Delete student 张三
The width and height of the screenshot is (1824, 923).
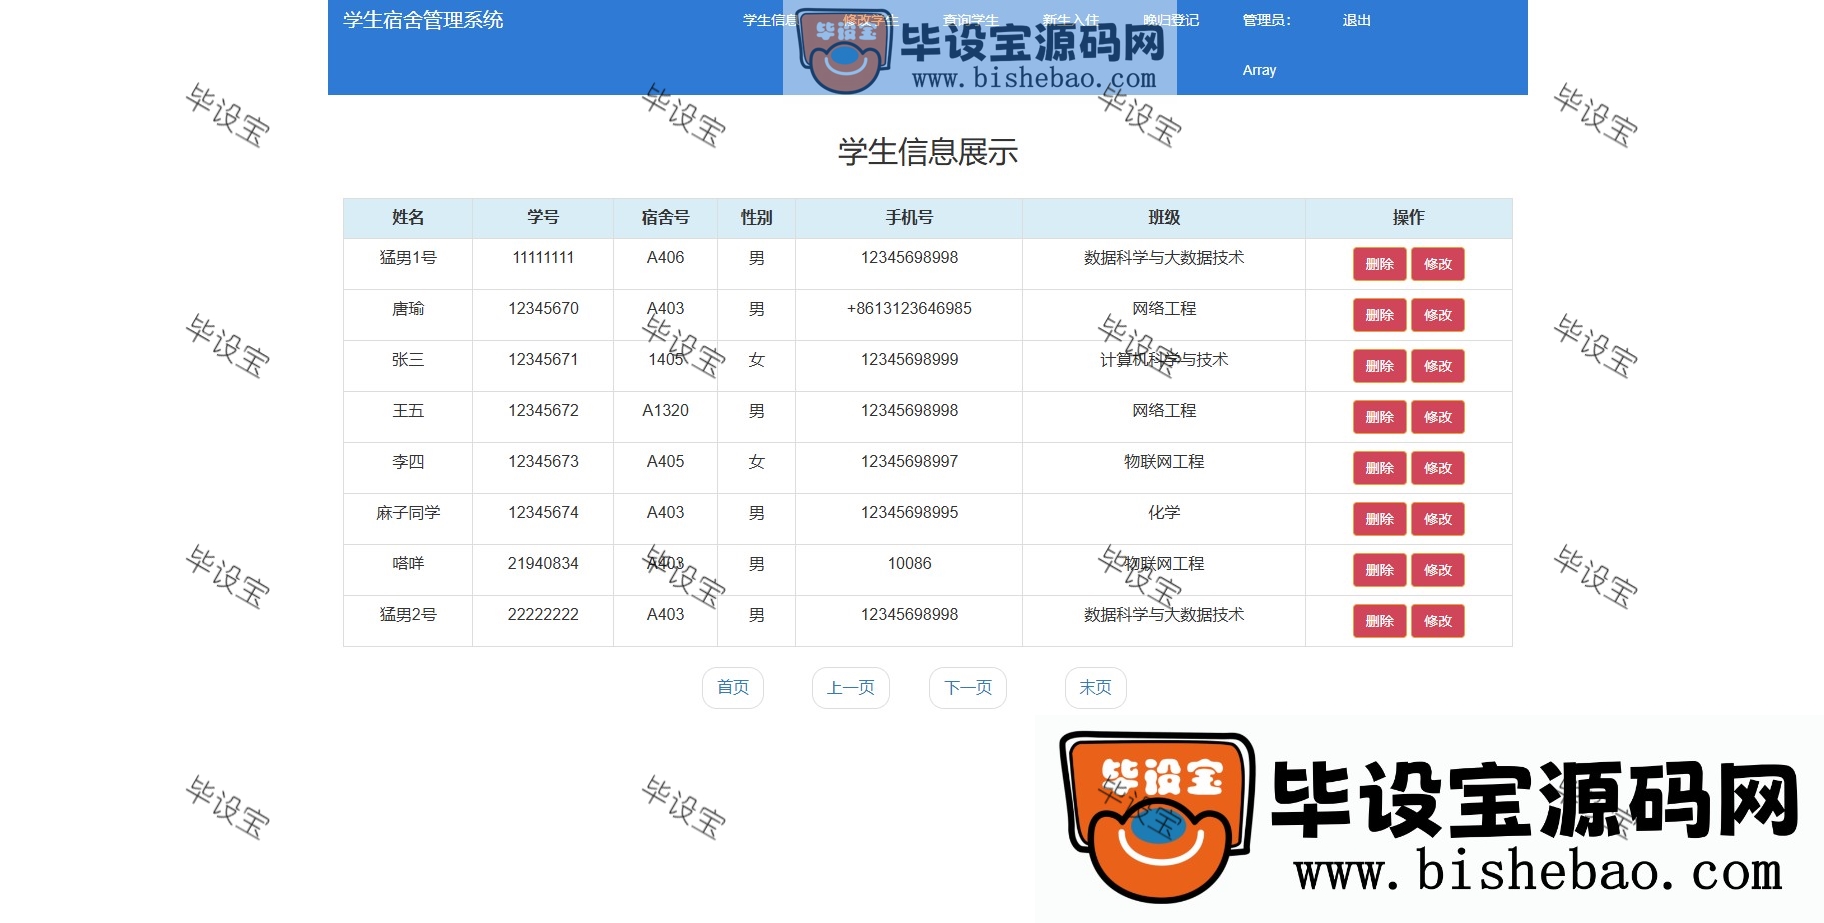(1379, 366)
